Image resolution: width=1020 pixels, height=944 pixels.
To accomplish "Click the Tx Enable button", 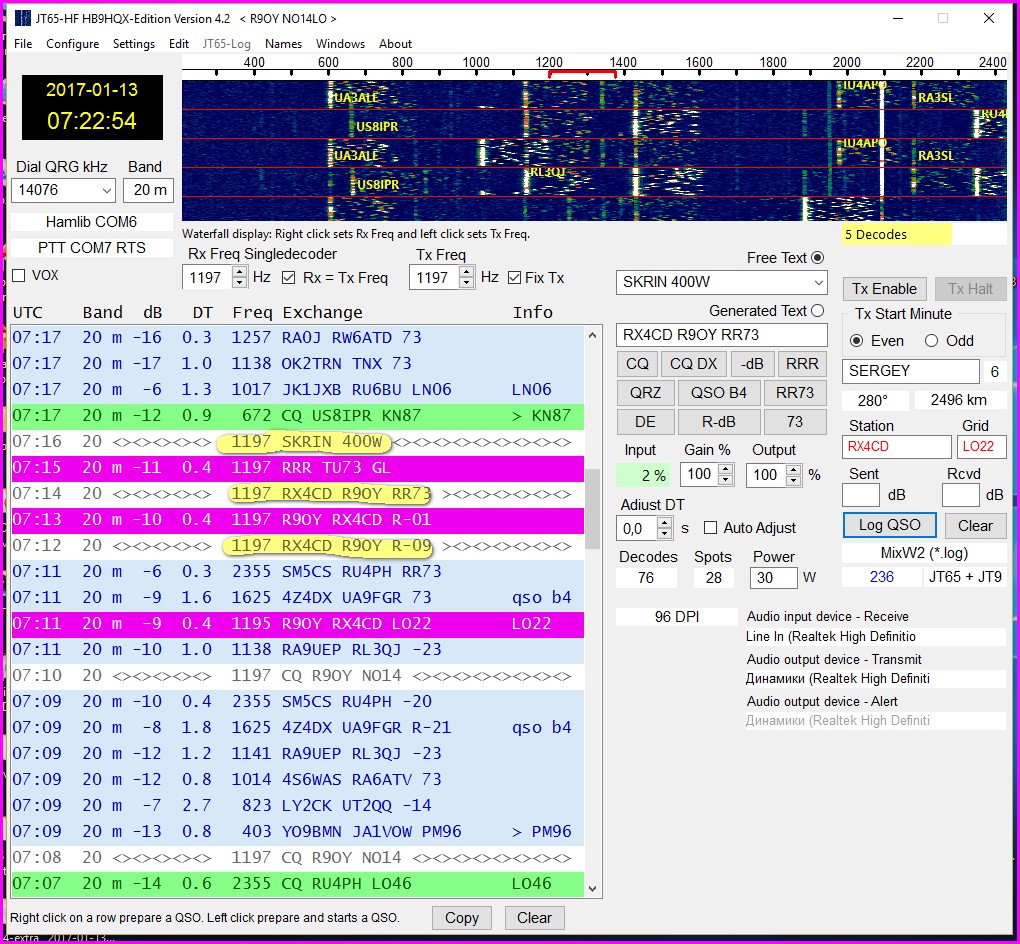I will [x=884, y=289].
